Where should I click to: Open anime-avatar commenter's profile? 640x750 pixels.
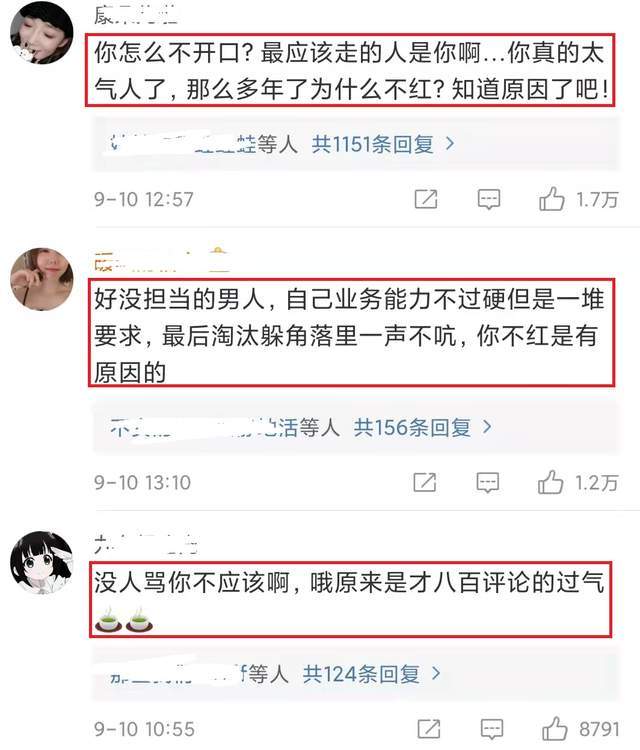pyautogui.click(x=42, y=562)
